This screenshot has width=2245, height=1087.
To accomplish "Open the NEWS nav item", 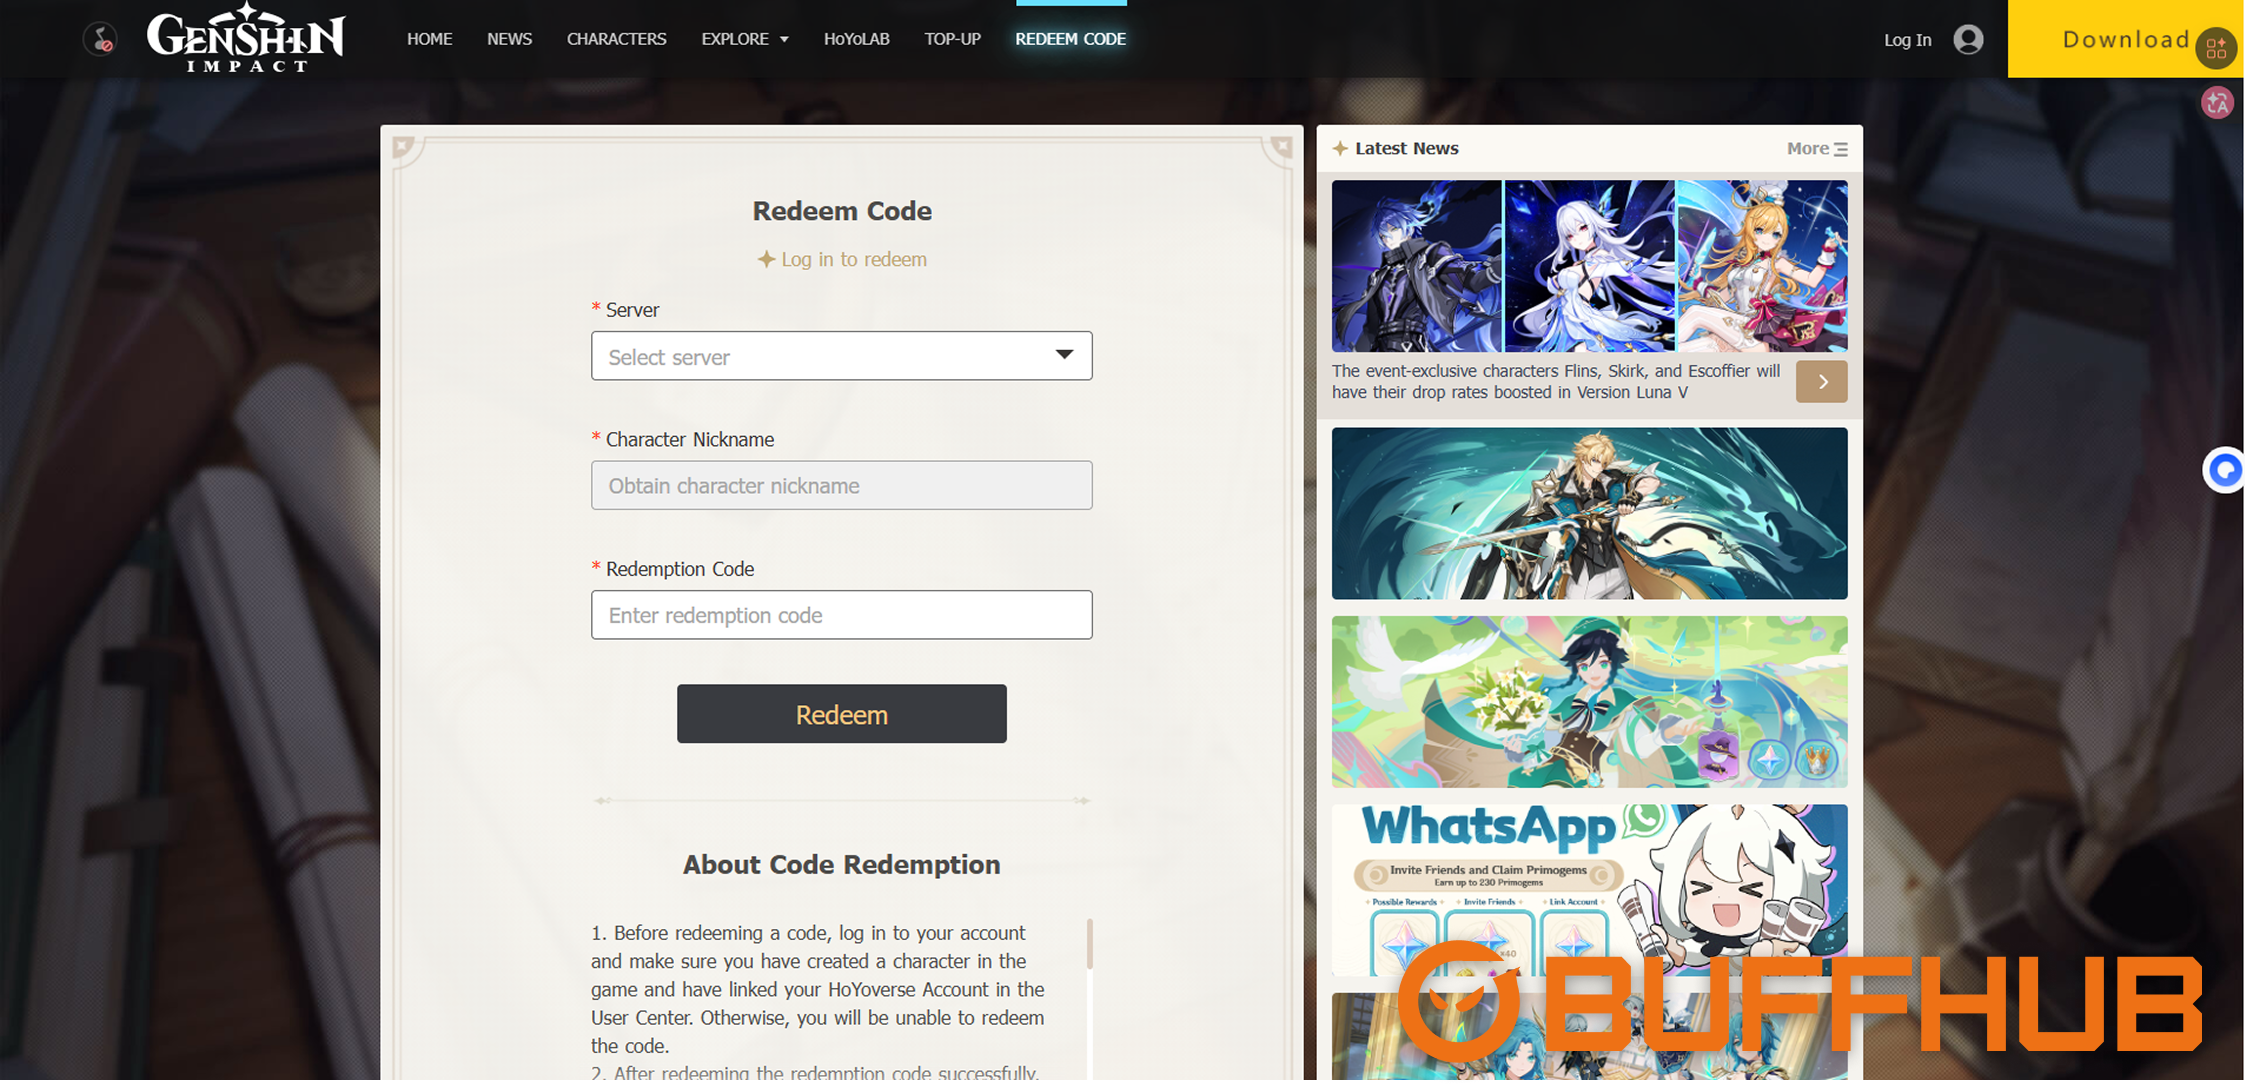I will pos(509,39).
